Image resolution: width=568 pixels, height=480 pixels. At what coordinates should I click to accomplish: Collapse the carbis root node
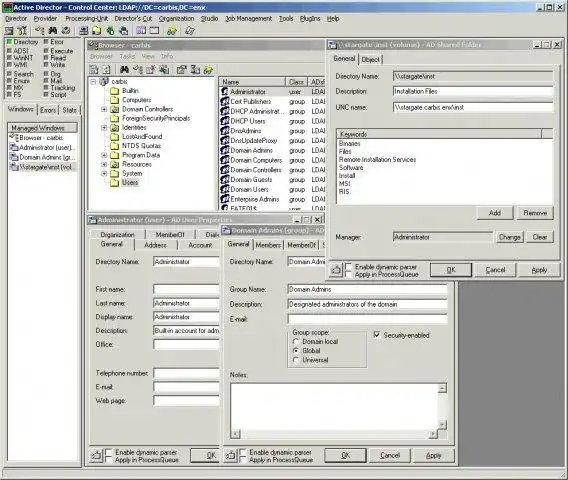click(x=93, y=82)
